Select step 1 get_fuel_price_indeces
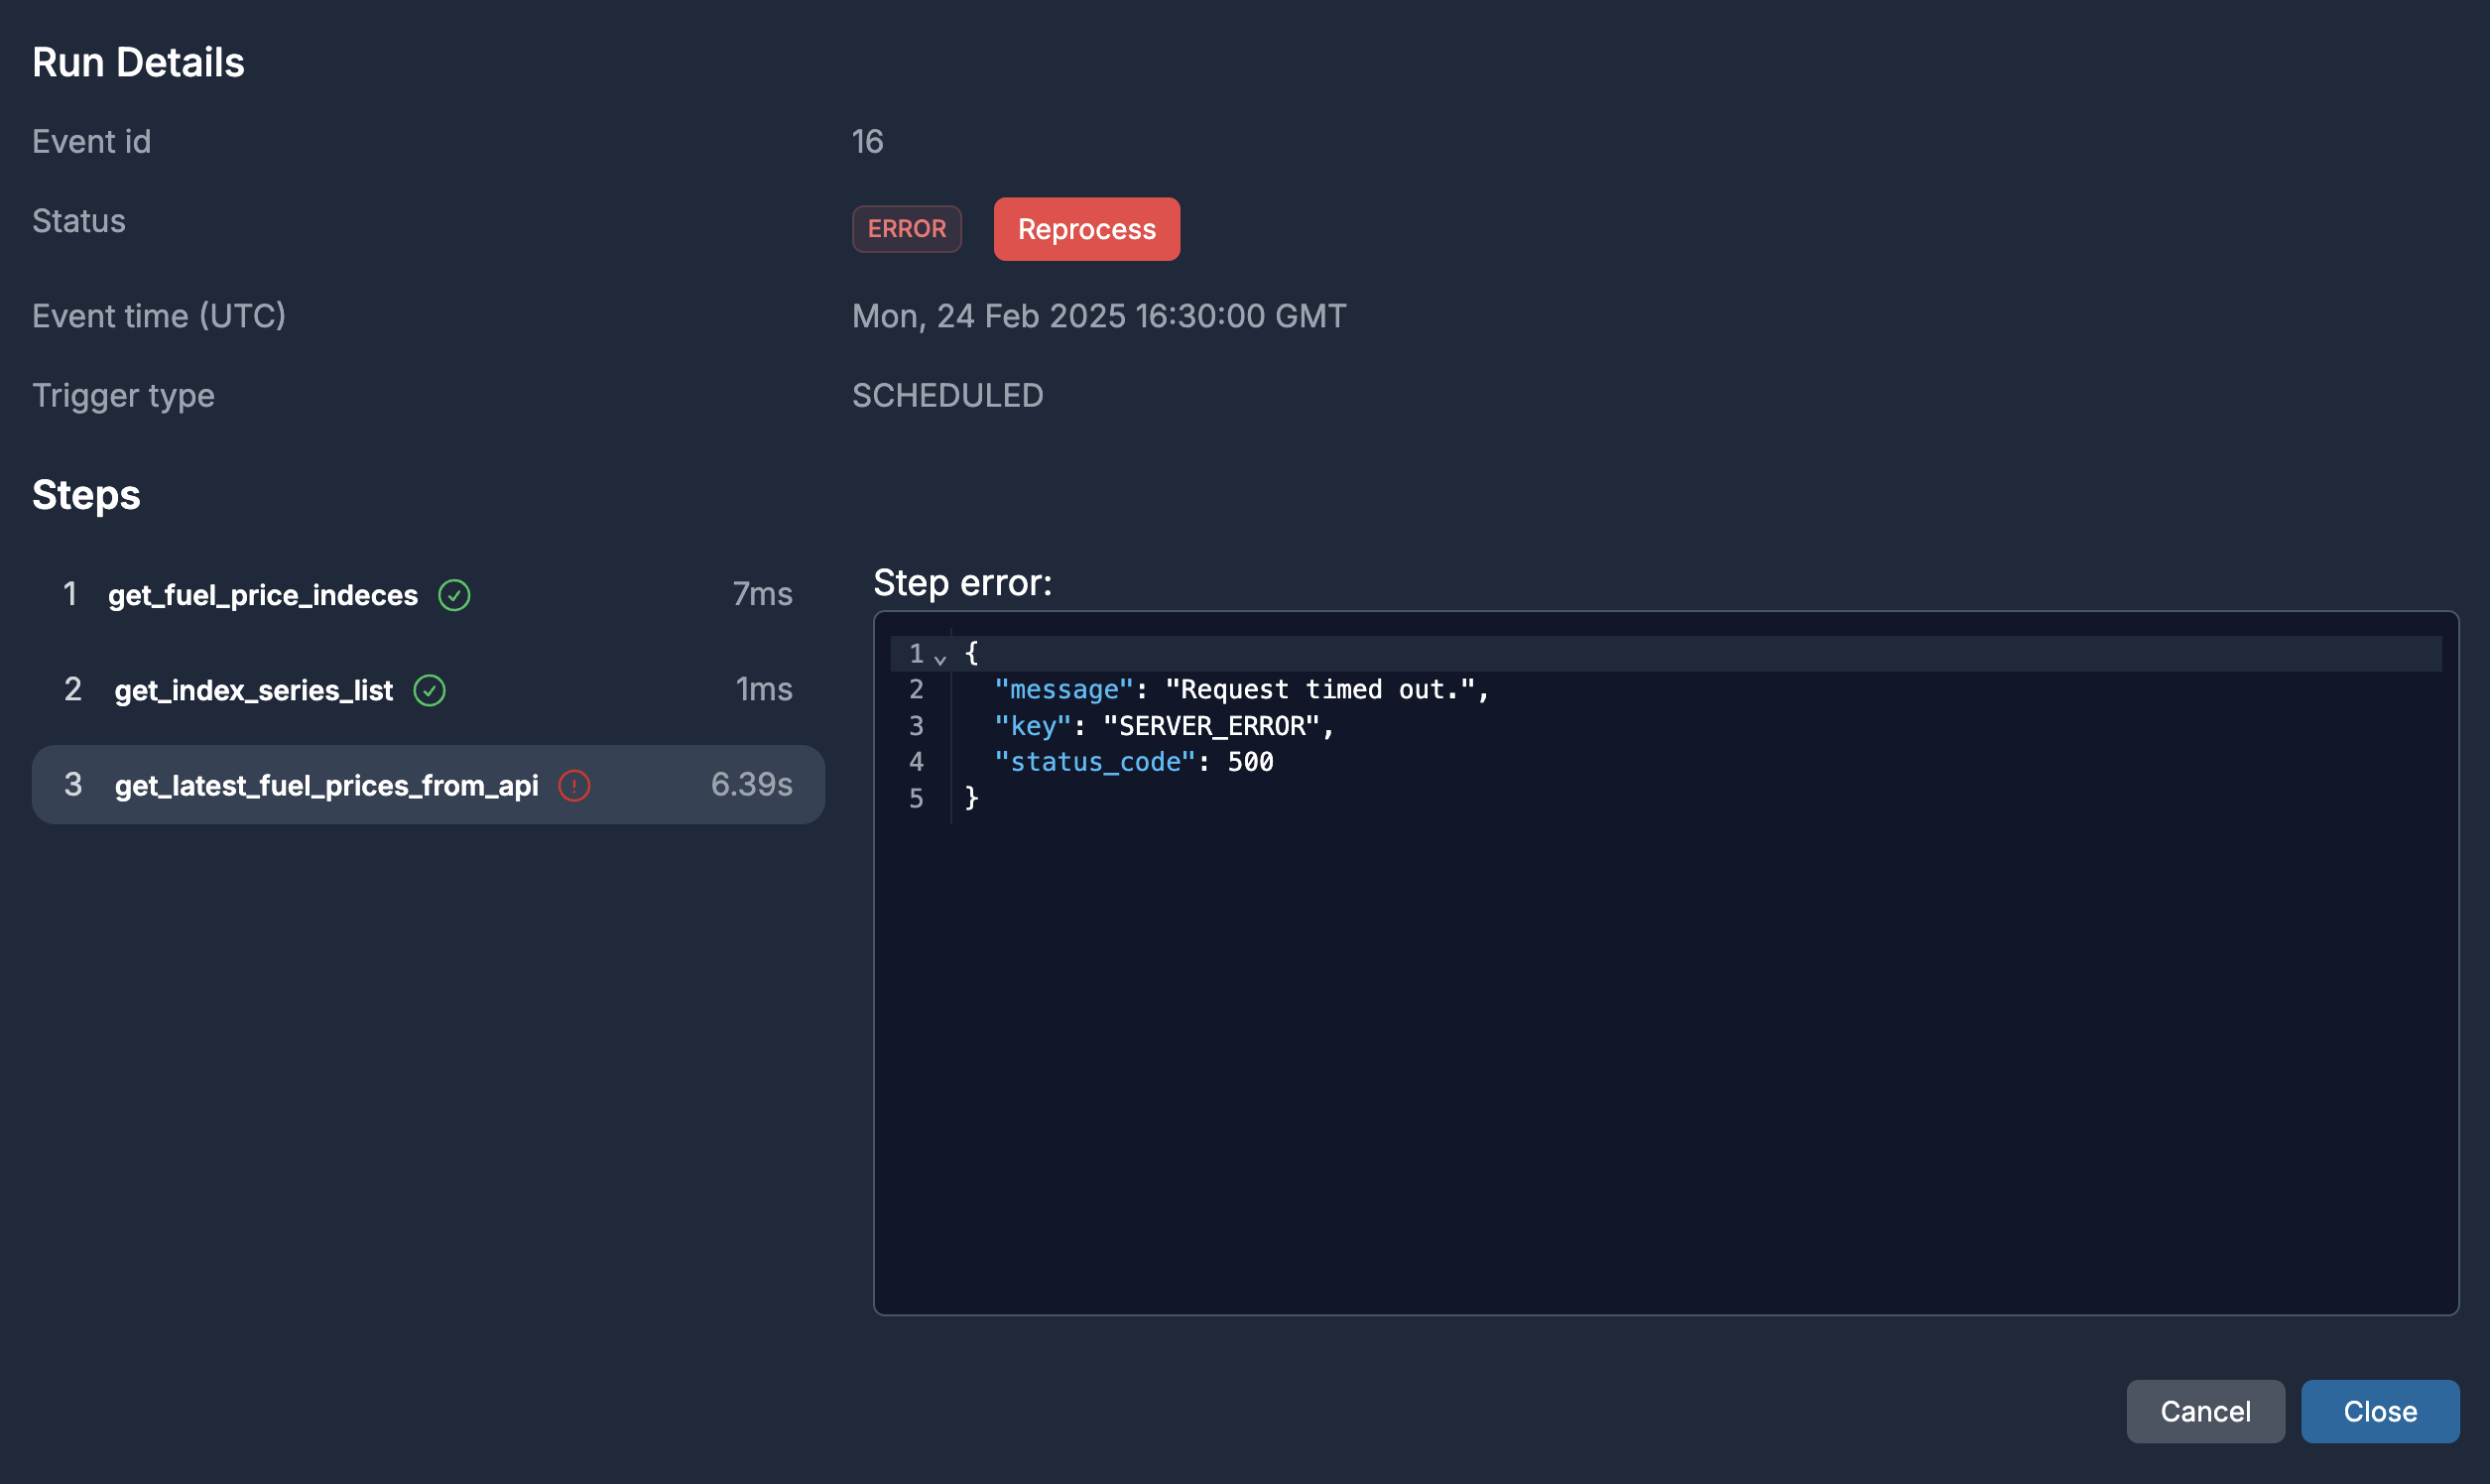 262,594
